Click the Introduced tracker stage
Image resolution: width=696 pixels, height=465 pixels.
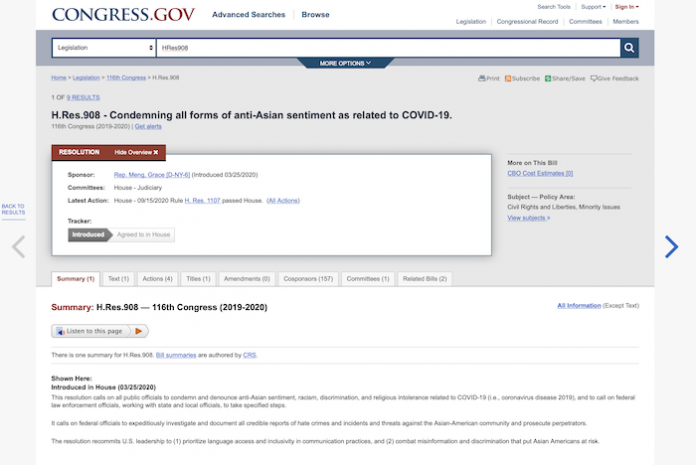[x=88, y=235]
